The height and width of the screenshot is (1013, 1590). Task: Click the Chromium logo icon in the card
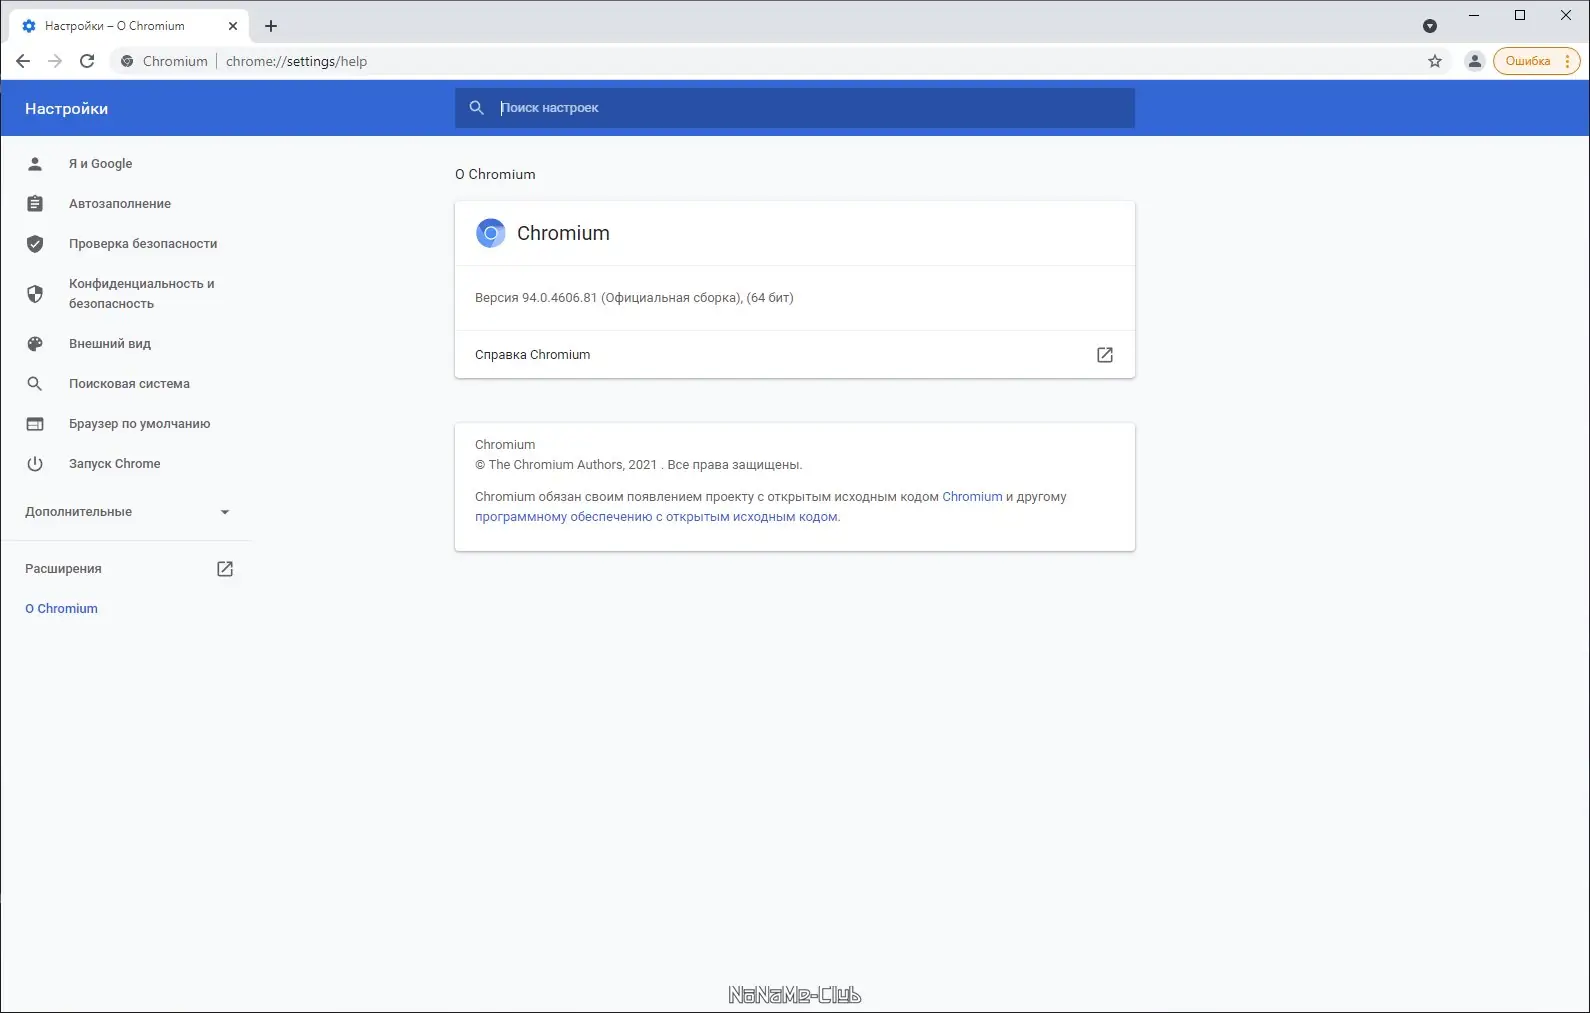click(491, 233)
